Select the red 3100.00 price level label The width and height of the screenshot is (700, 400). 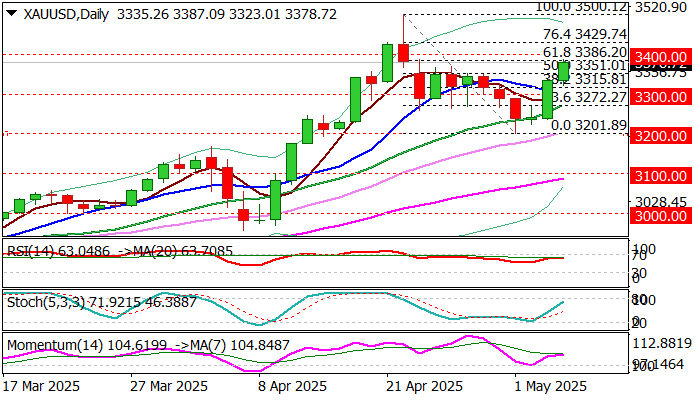click(x=661, y=176)
